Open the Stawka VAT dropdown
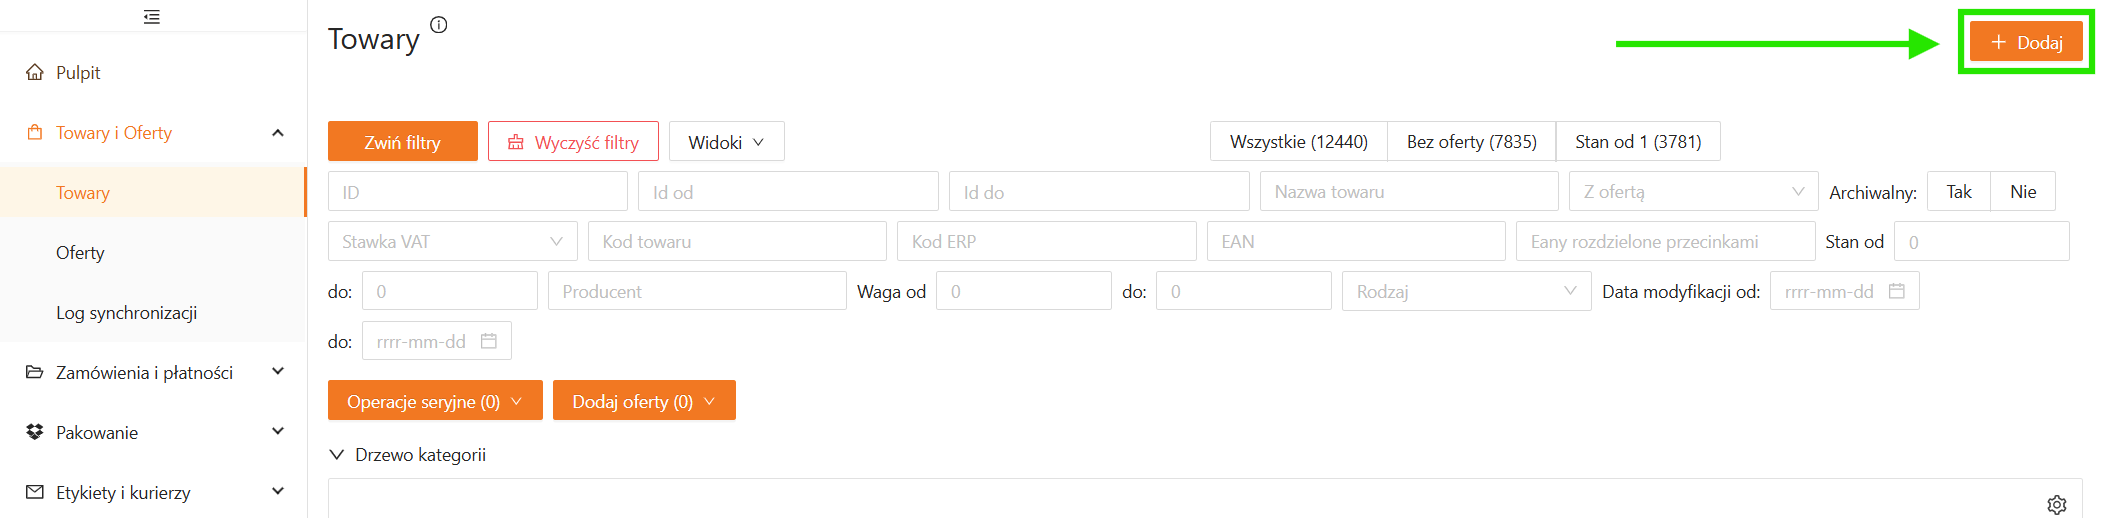 (452, 242)
